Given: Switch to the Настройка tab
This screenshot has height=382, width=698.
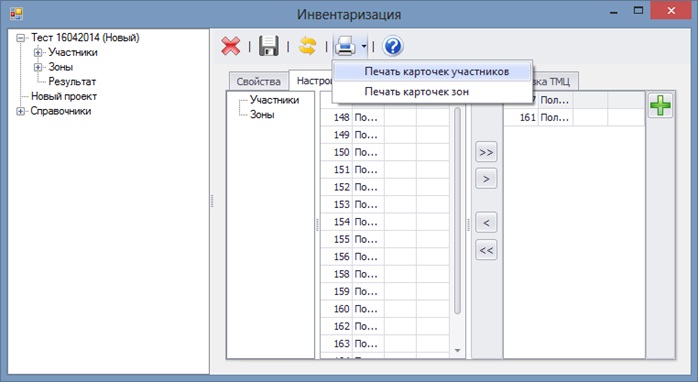Looking at the screenshot, I should point(312,81).
